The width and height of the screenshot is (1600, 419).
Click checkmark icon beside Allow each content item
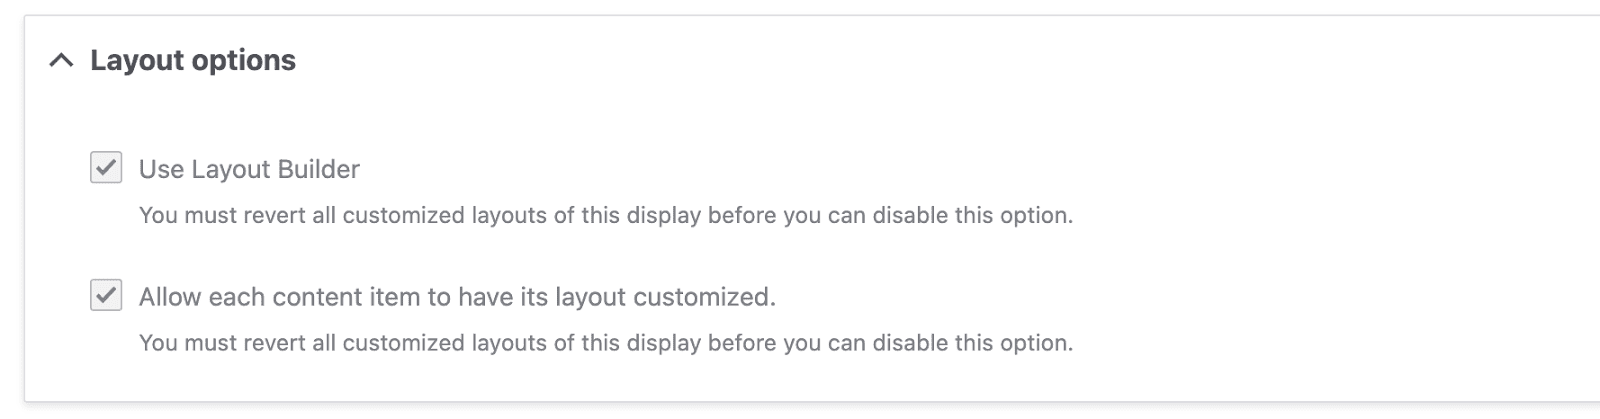[x=106, y=296]
